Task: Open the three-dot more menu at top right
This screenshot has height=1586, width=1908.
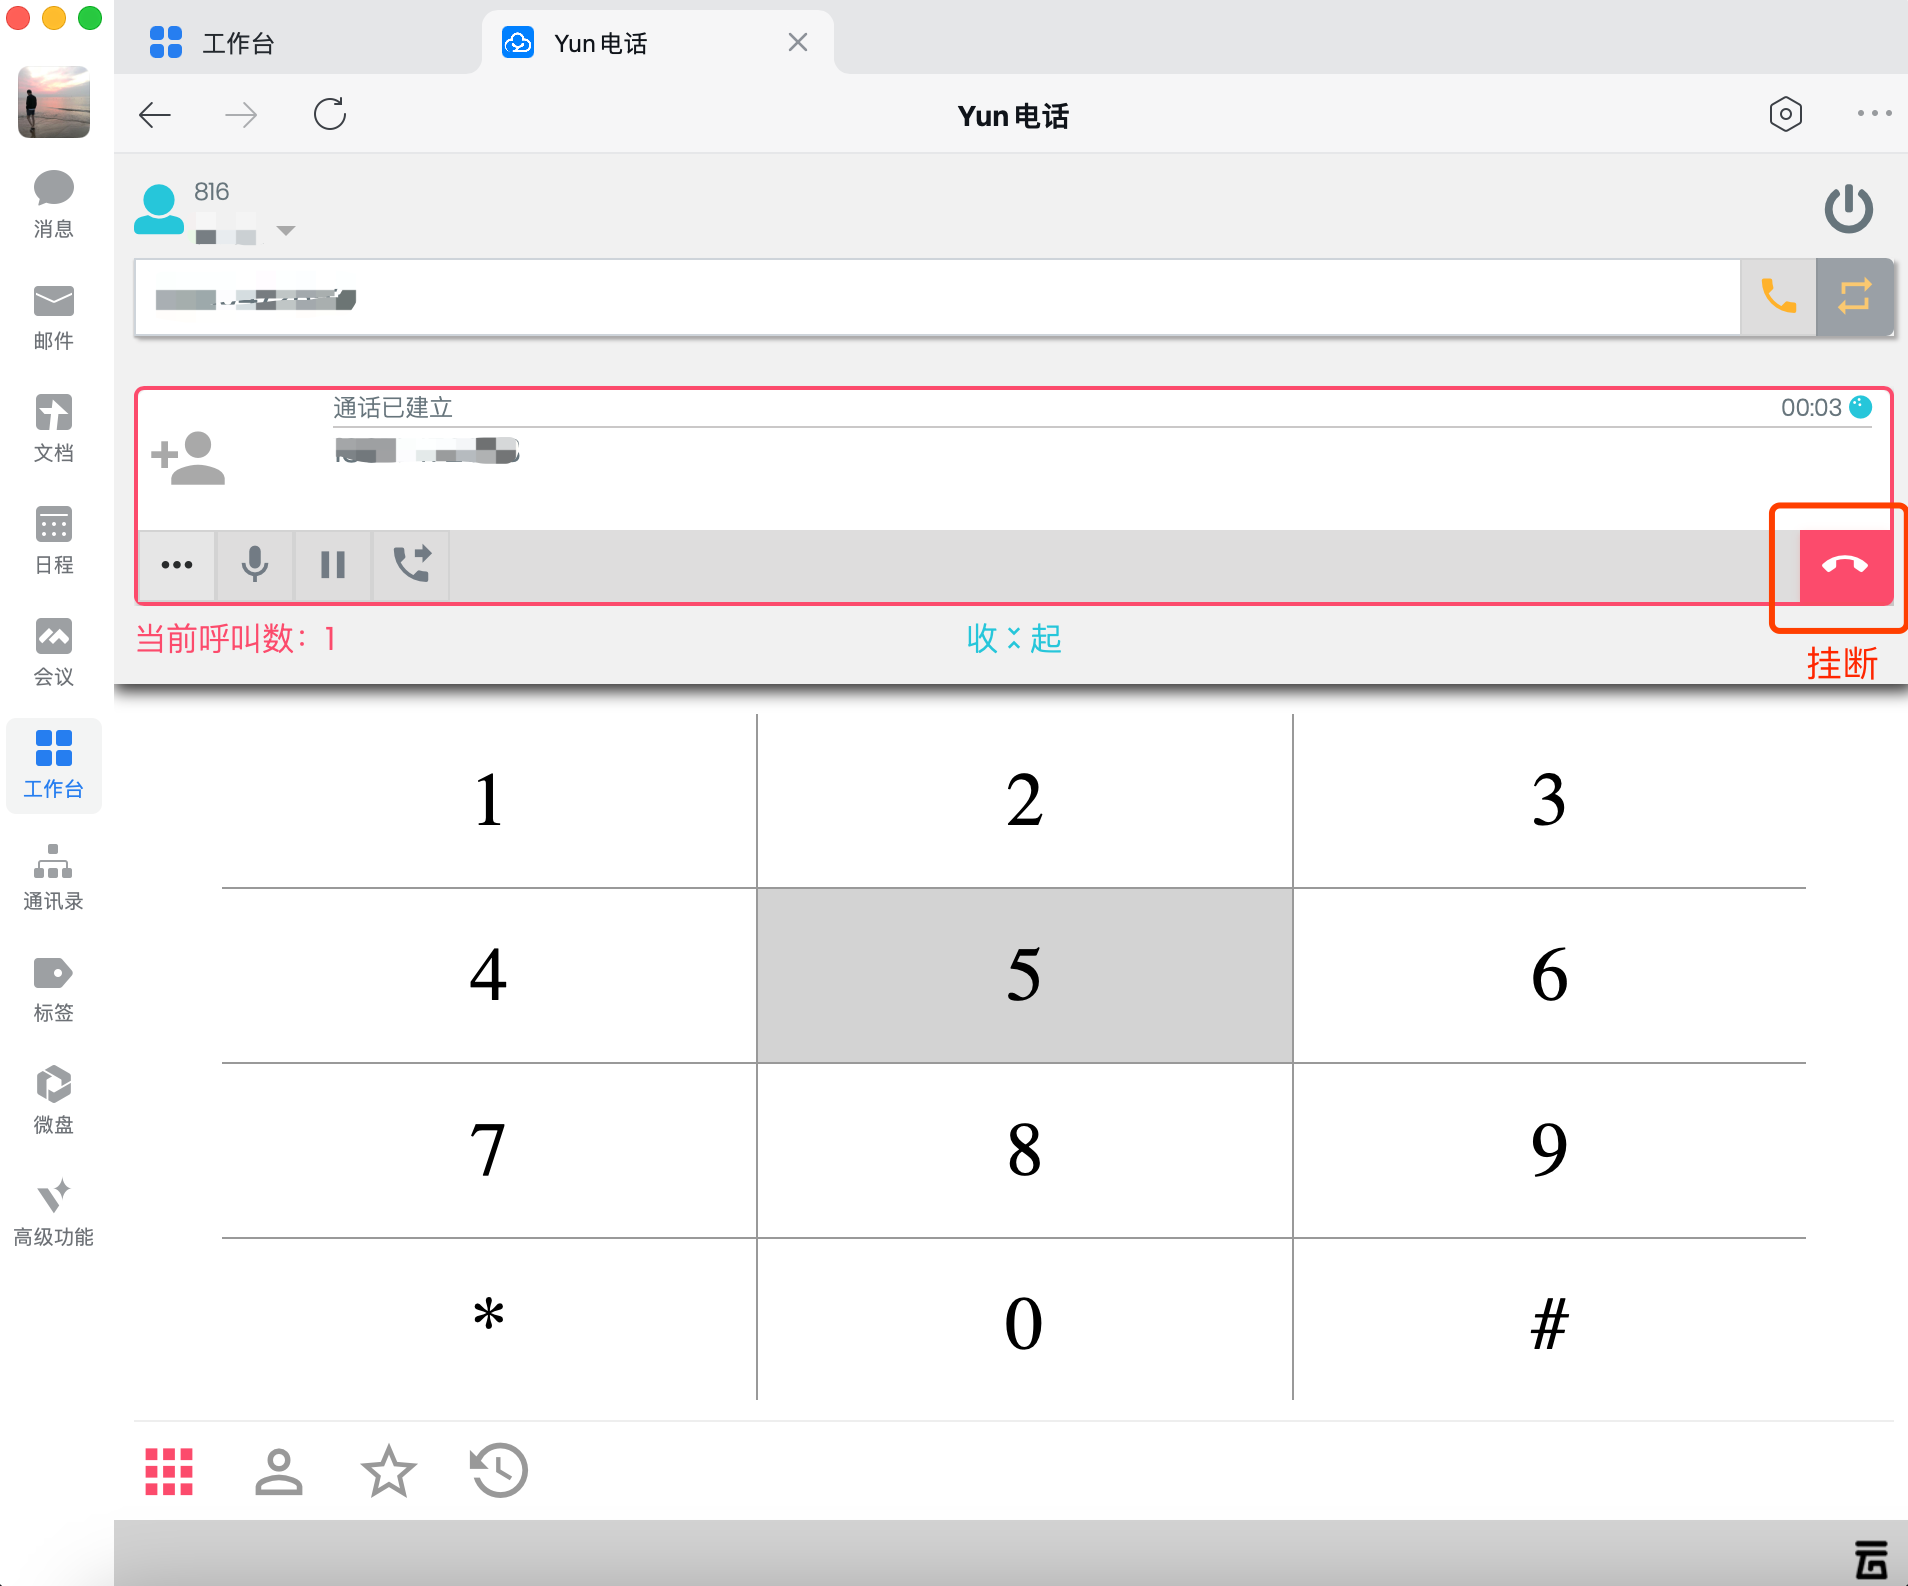Action: coord(1874,113)
